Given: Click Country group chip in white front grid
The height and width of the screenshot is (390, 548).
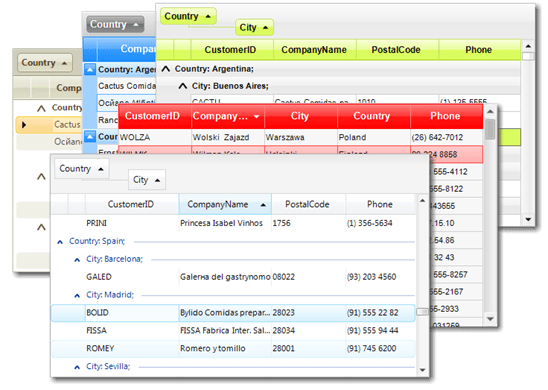Looking at the screenshot, I should 82,169.
